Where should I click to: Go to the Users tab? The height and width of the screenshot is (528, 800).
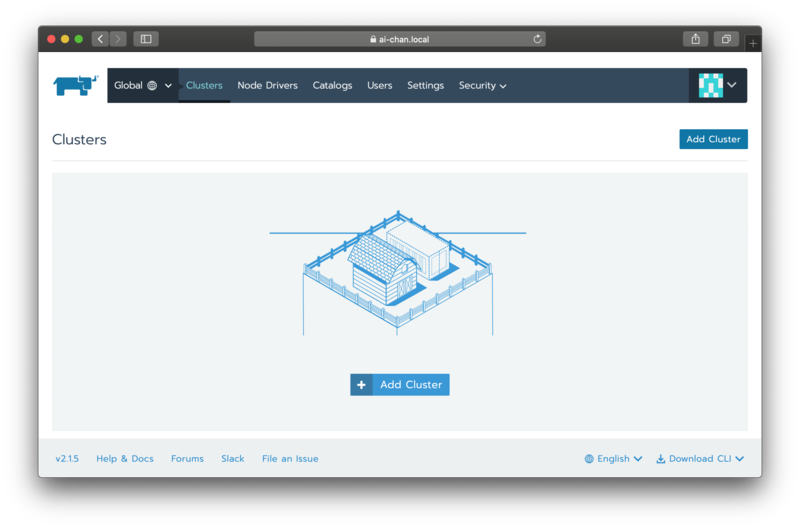click(x=379, y=85)
